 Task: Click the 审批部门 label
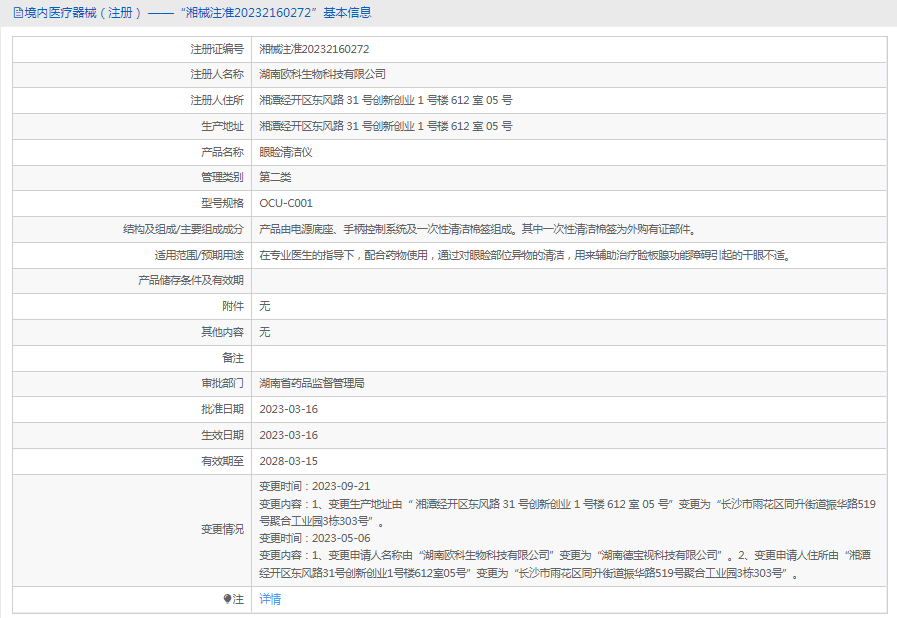[x=222, y=383]
